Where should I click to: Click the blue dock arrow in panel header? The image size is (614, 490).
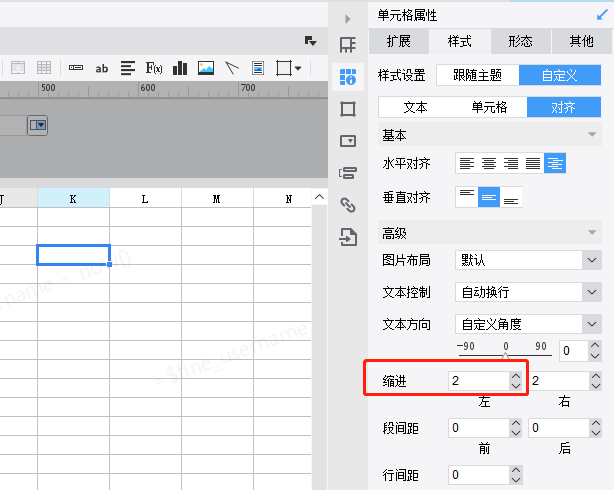tap(602, 15)
